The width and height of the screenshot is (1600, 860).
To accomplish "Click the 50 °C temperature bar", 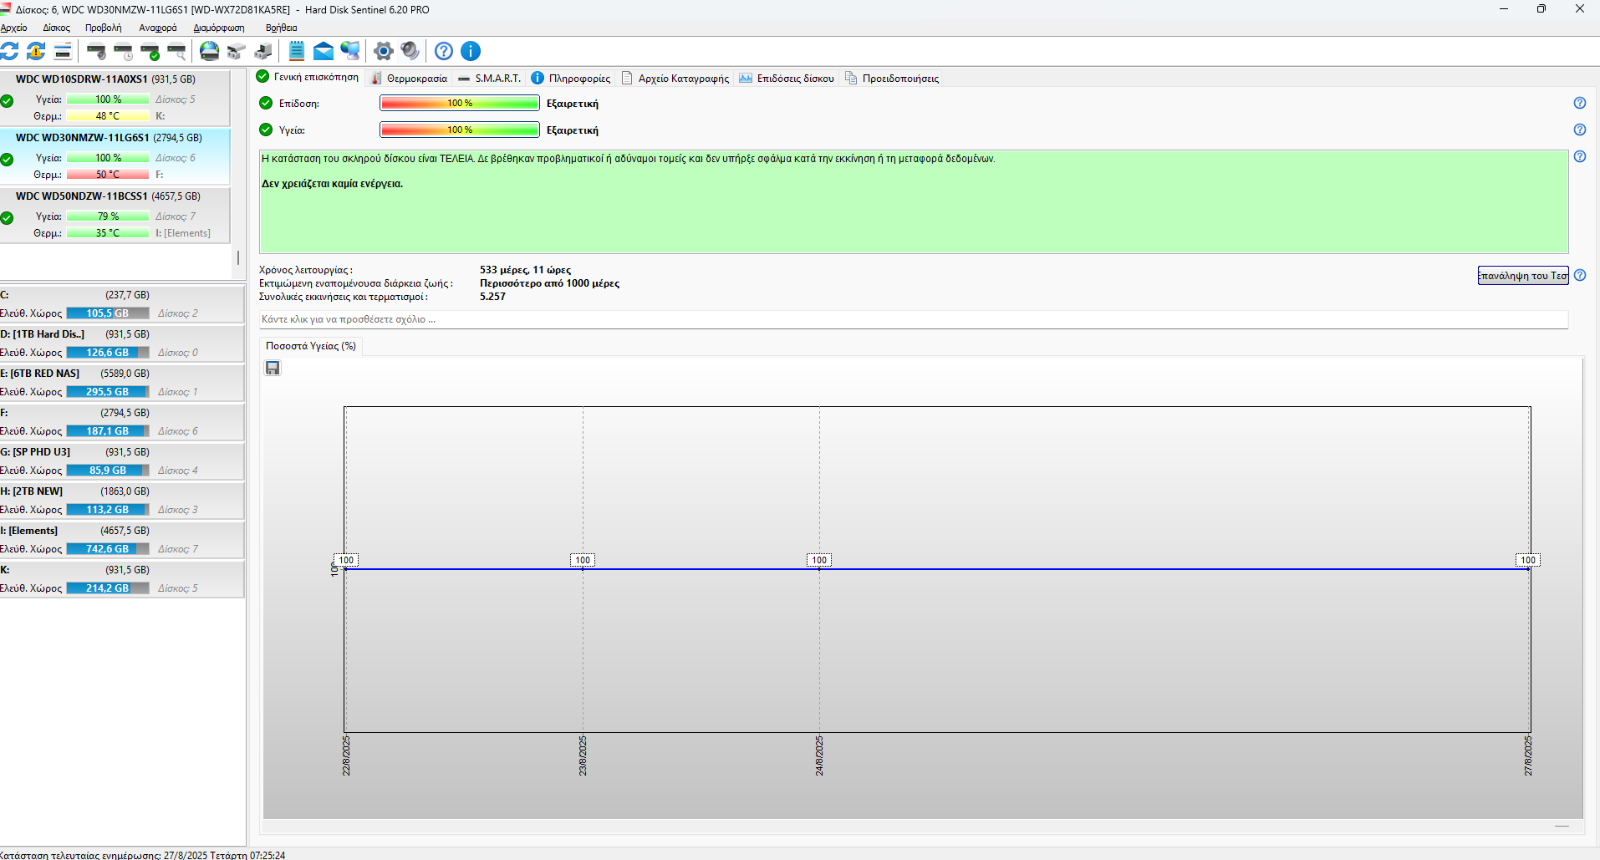I will (108, 174).
